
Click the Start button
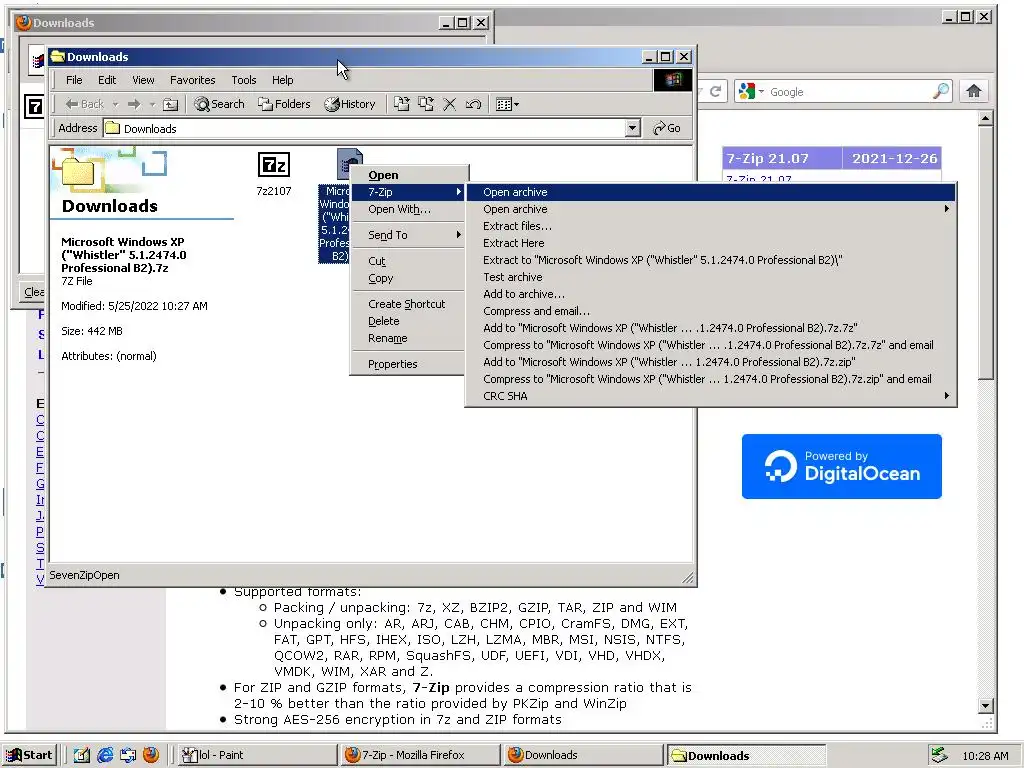29,755
